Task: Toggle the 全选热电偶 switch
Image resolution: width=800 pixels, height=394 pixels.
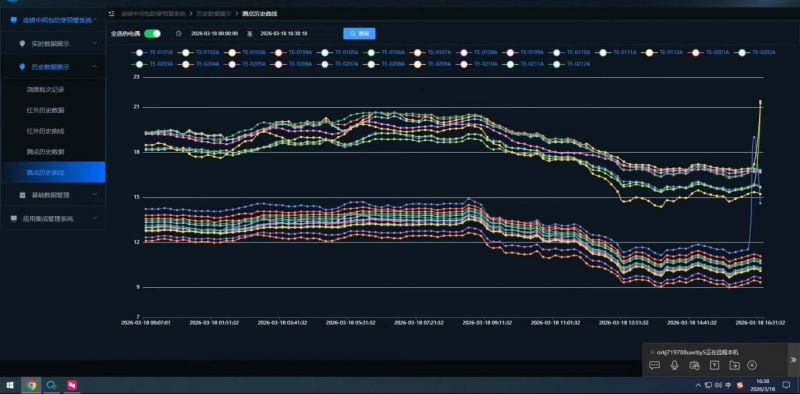Action: pyautogui.click(x=153, y=34)
